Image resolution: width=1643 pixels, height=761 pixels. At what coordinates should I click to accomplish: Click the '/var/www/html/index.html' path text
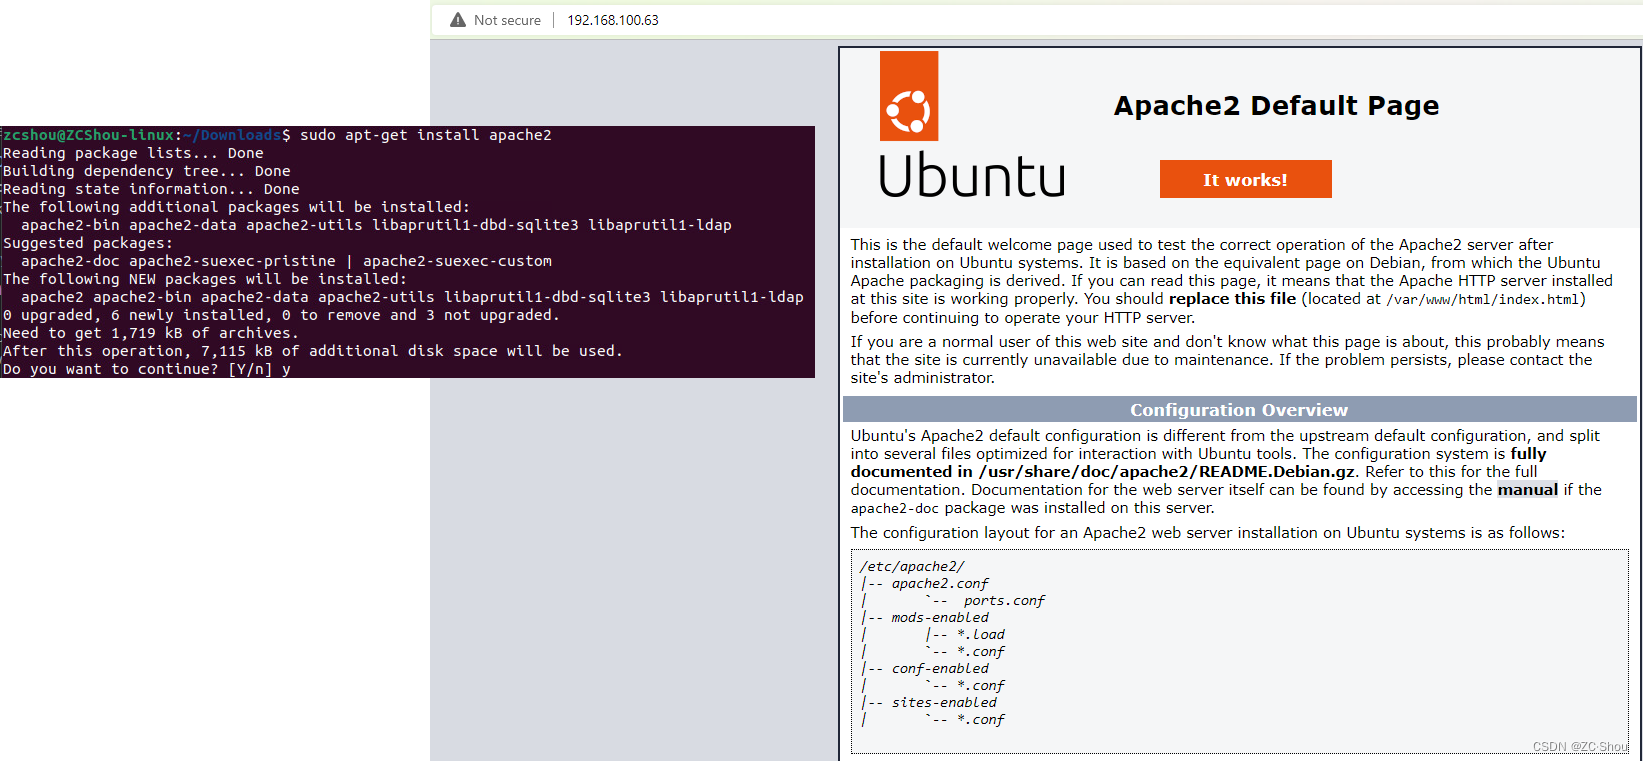click(1483, 300)
